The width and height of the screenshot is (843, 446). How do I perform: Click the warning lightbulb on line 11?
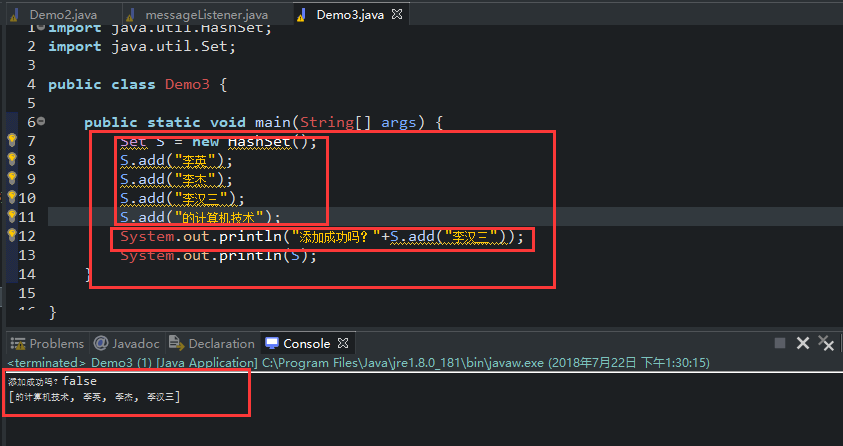pyautogui.click(x=12, y=216)
